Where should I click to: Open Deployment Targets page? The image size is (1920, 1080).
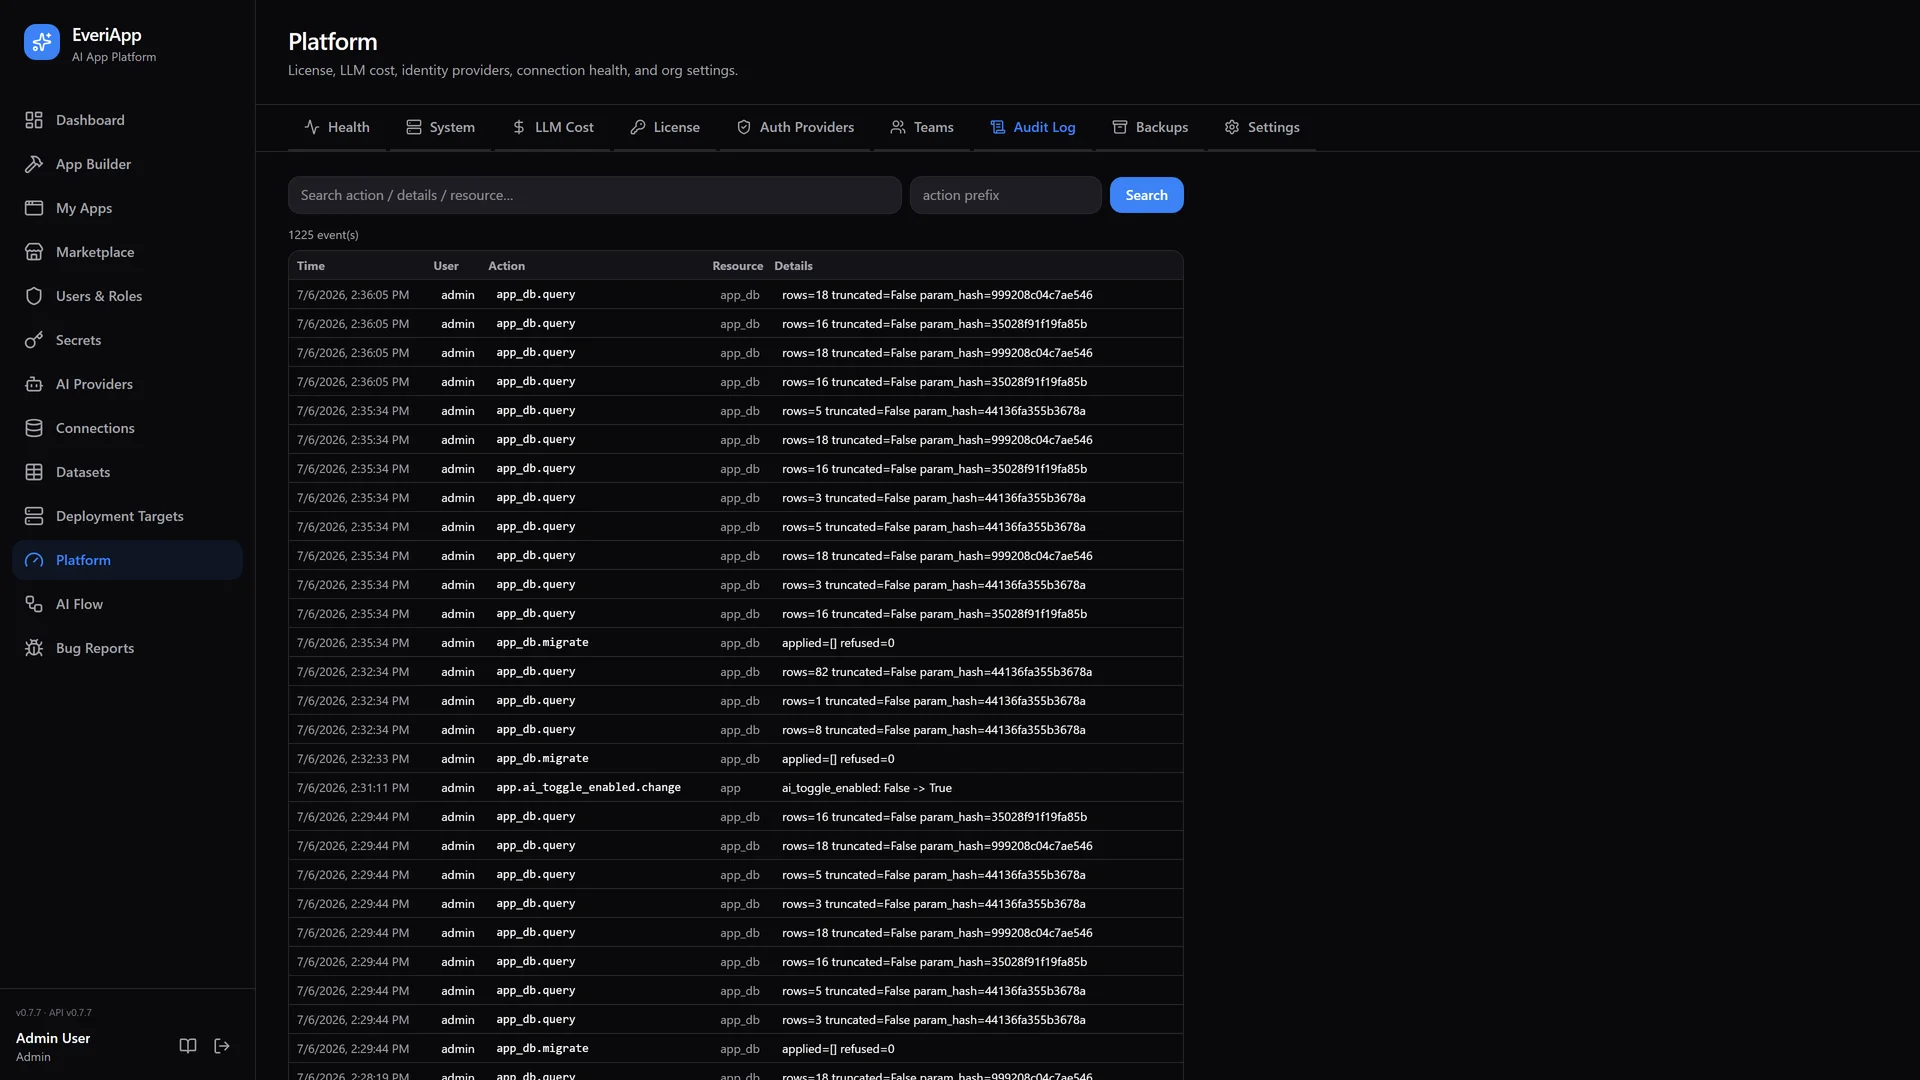click(127, 516)
